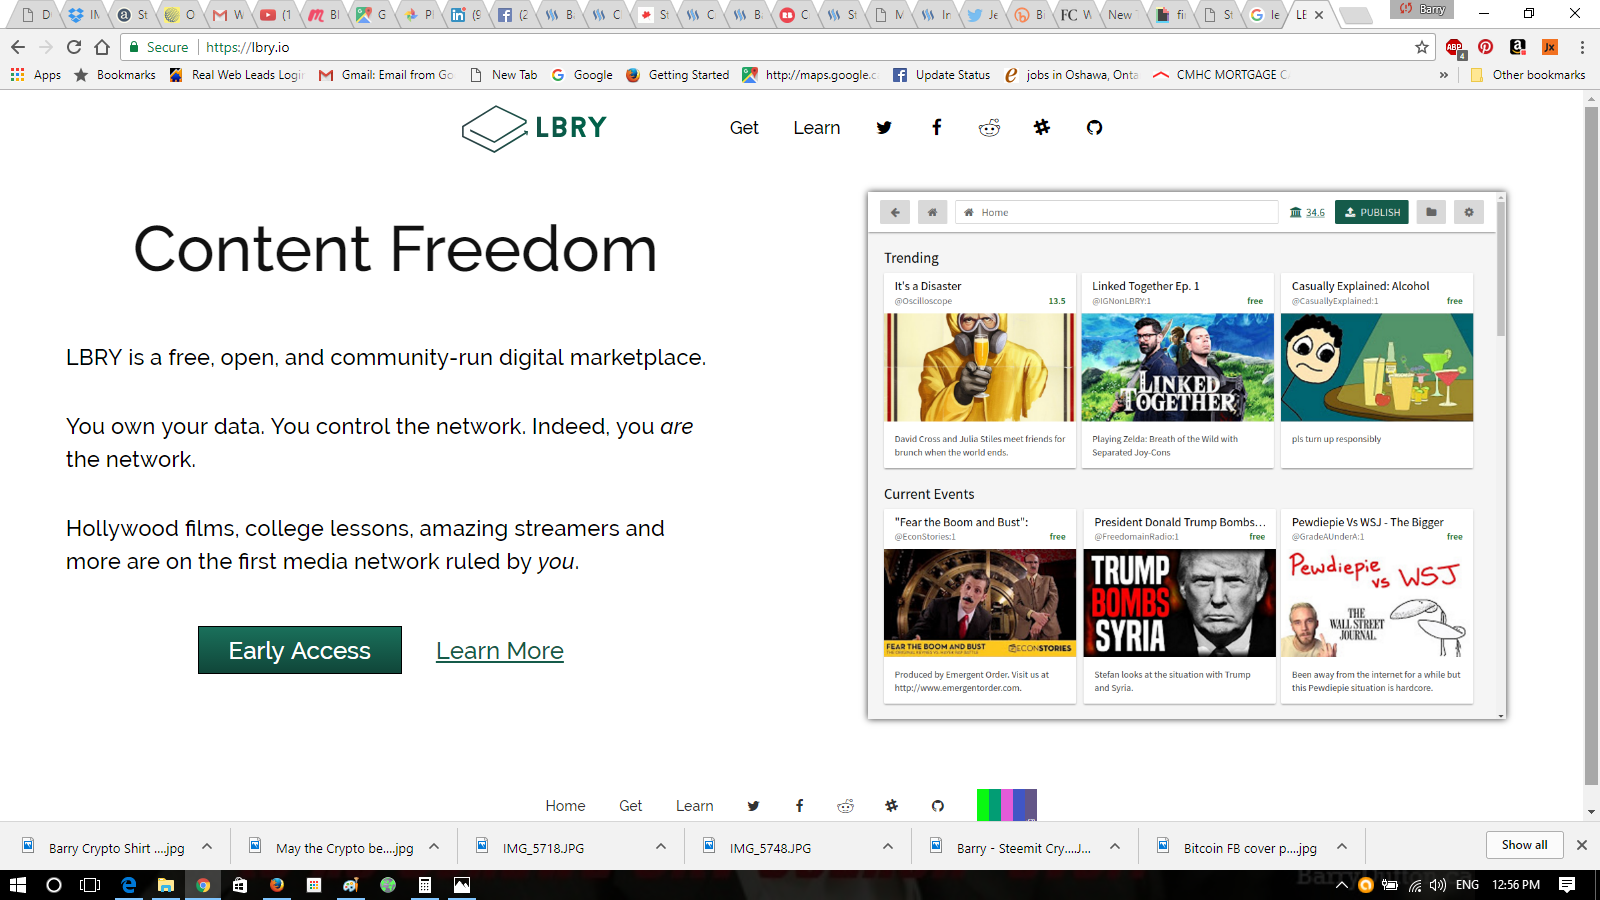Go back using the browser back arrow
Image resolution: width=1600 pixels, height=900 pixels.
18,47
